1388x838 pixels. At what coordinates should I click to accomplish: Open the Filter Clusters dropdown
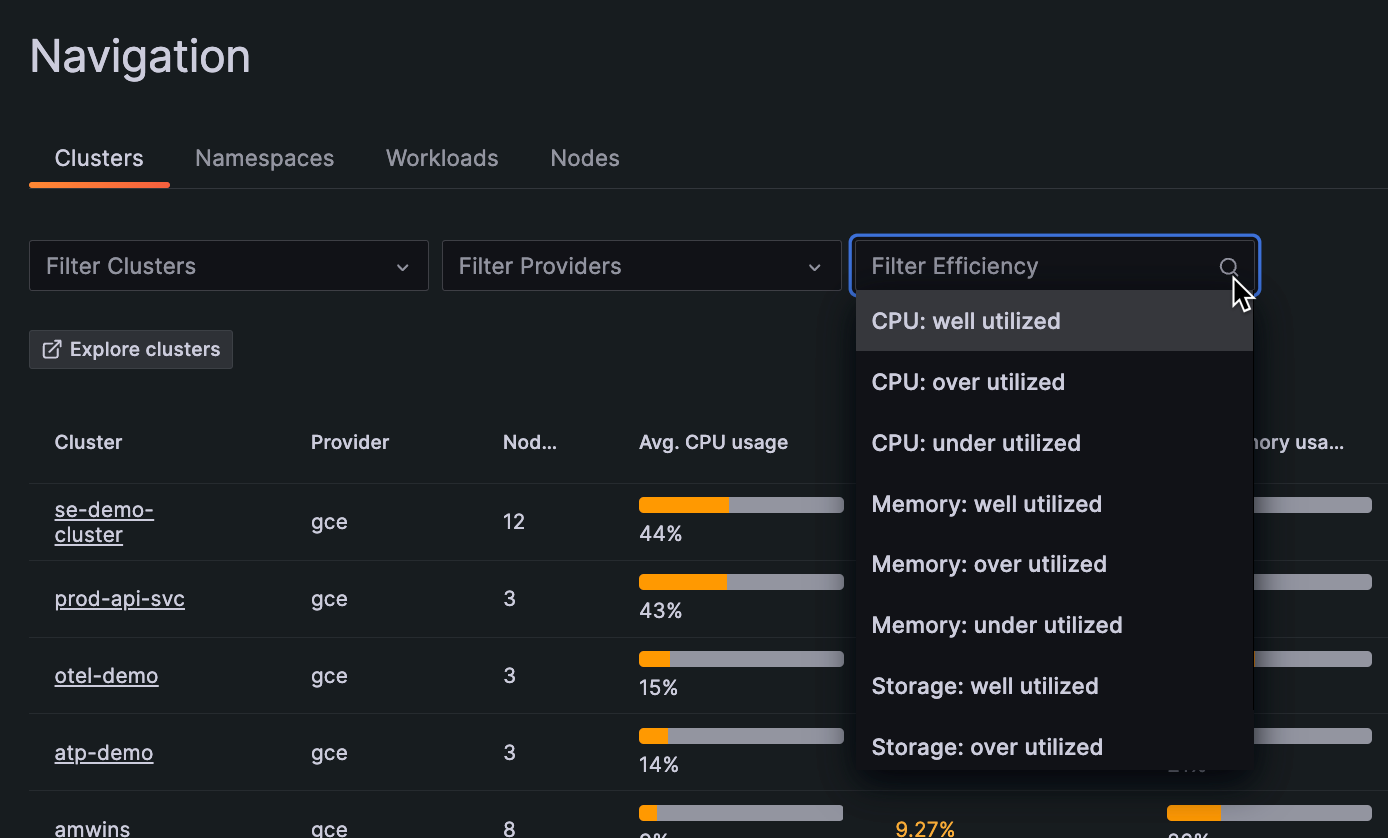pyautogui.click(x=228, y=266)
